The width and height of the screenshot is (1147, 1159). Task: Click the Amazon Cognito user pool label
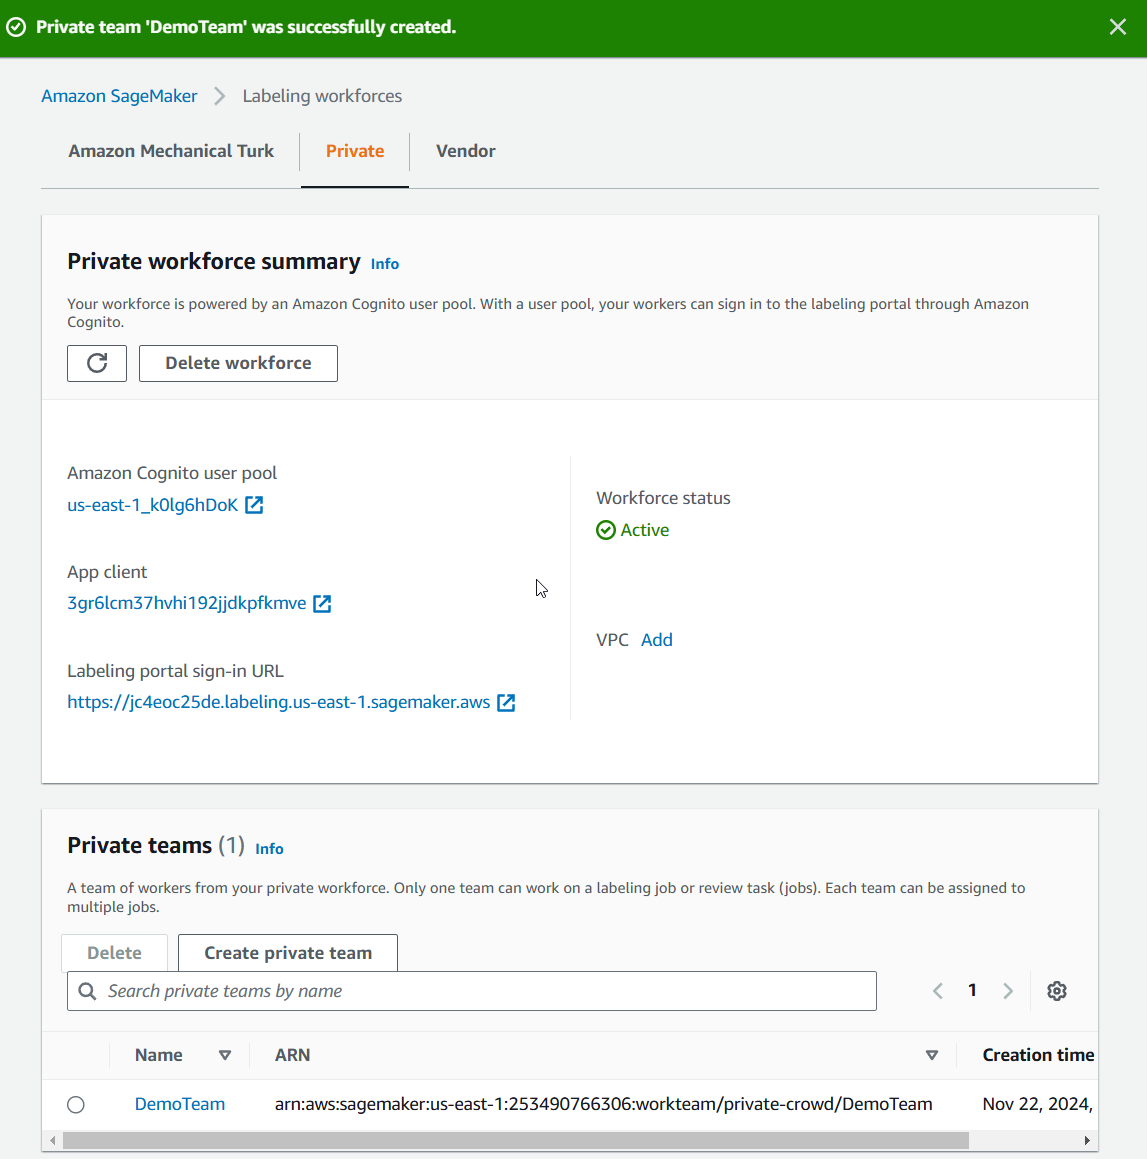click(x=172, y=473)
